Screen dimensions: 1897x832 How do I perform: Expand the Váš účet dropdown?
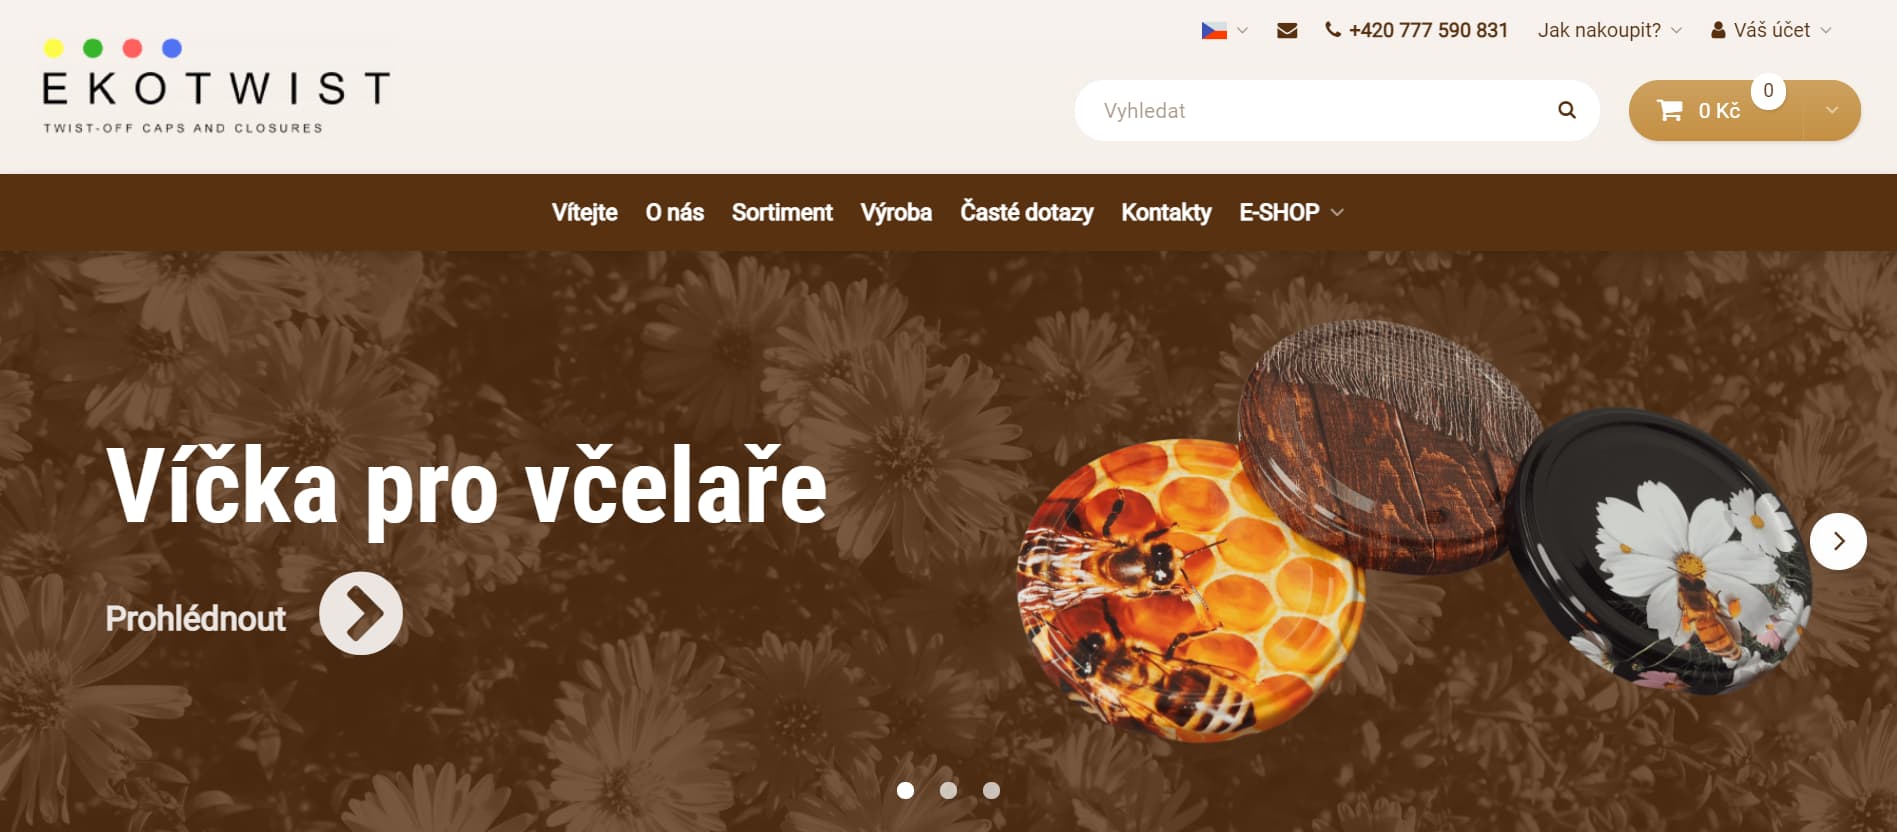[x=1771, y=30]
